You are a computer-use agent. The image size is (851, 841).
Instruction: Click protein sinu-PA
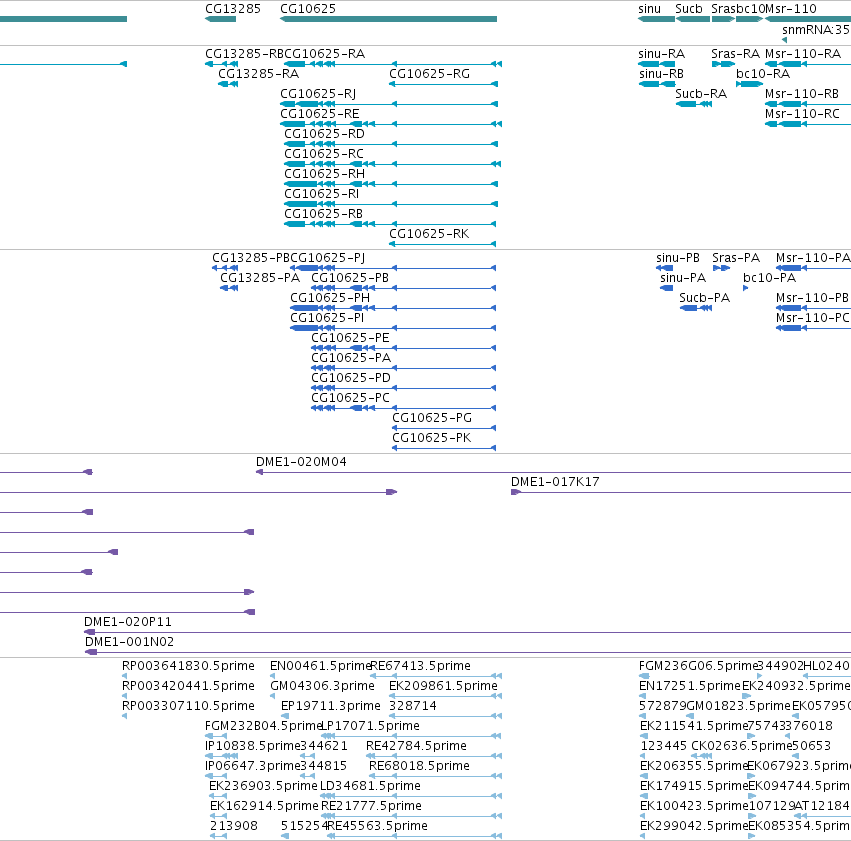683,278
